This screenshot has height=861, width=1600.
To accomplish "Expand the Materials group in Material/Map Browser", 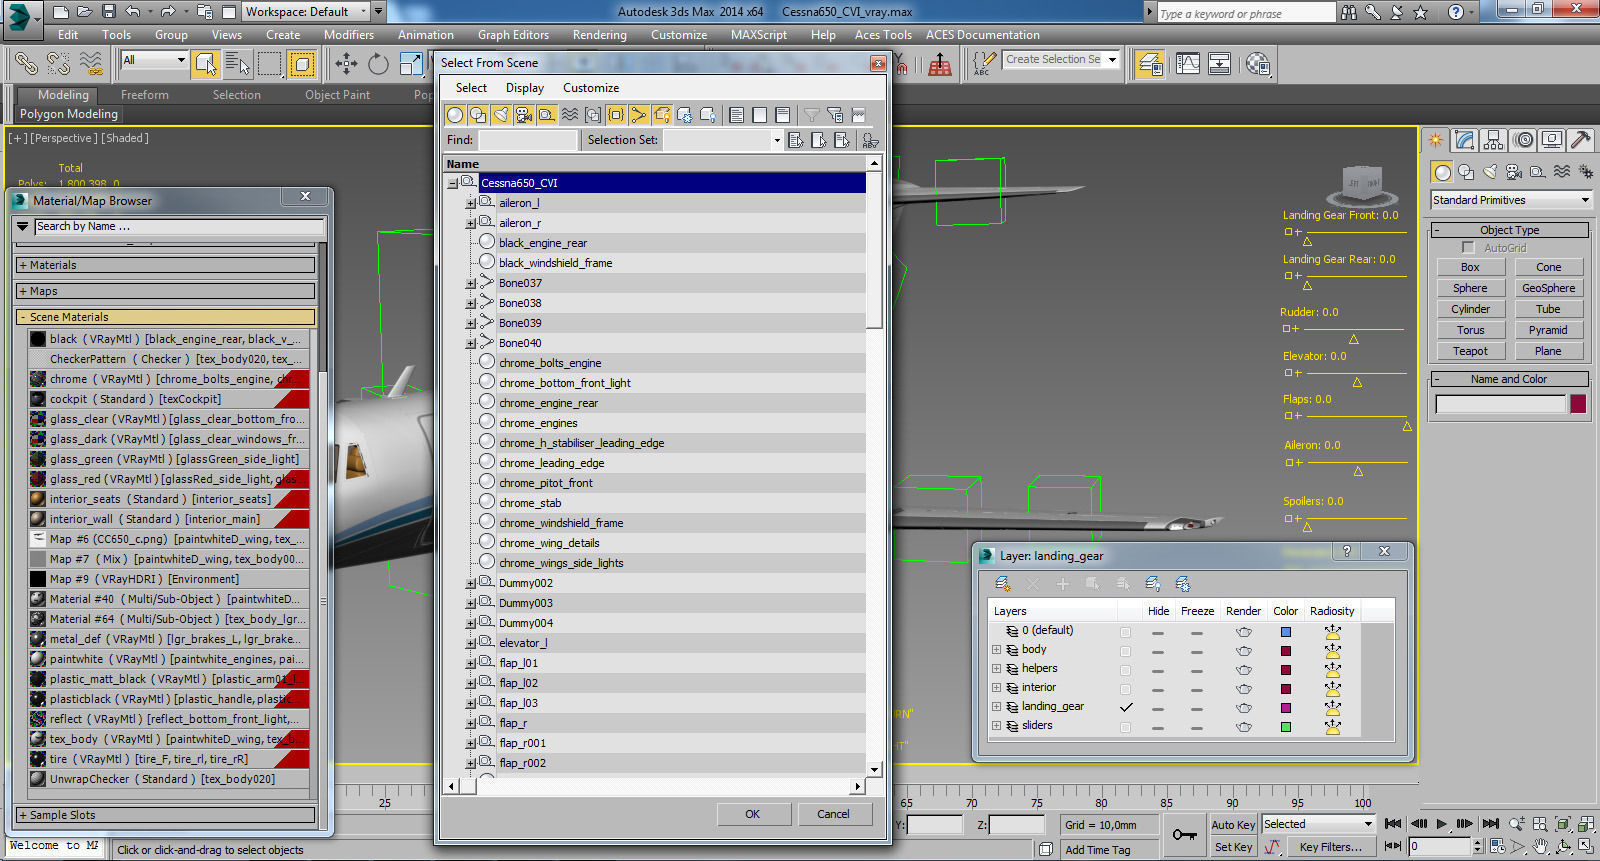I will point(166,265).
